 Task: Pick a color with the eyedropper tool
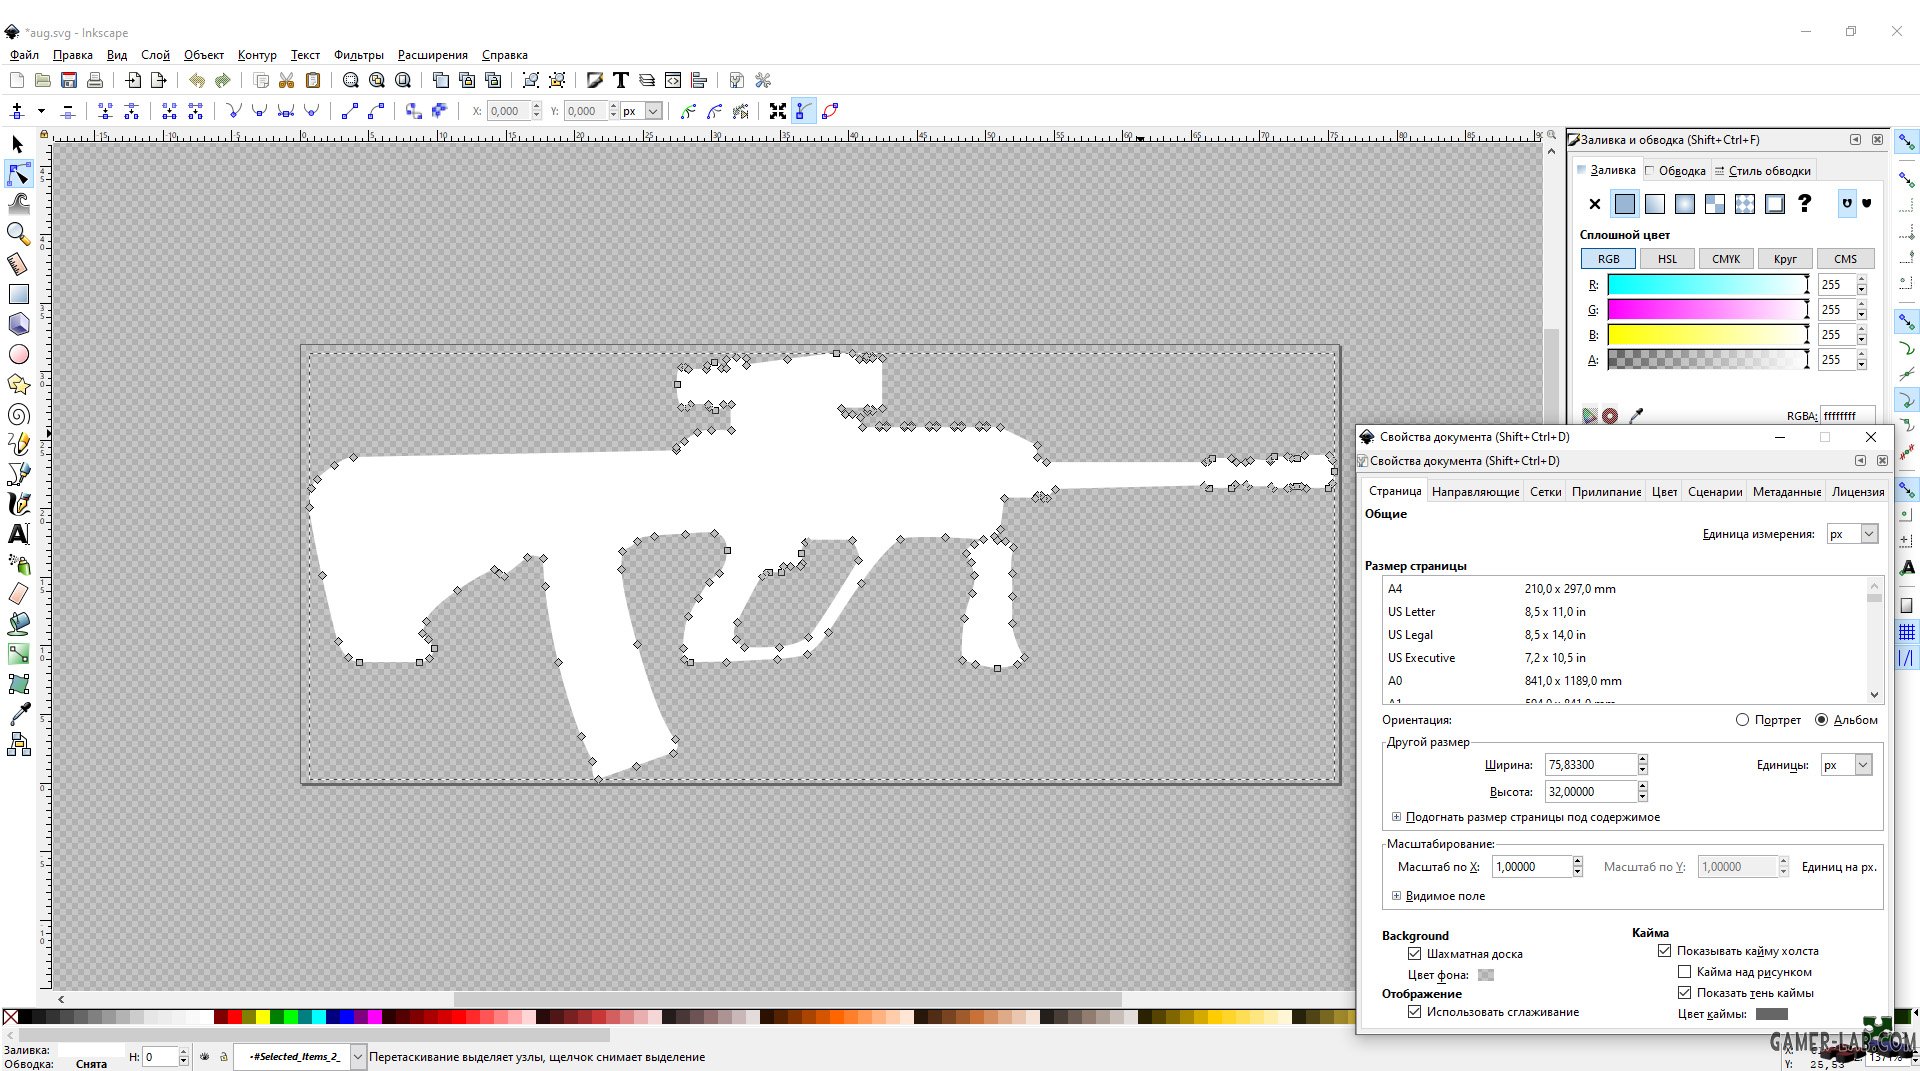[x=17, y=714]
